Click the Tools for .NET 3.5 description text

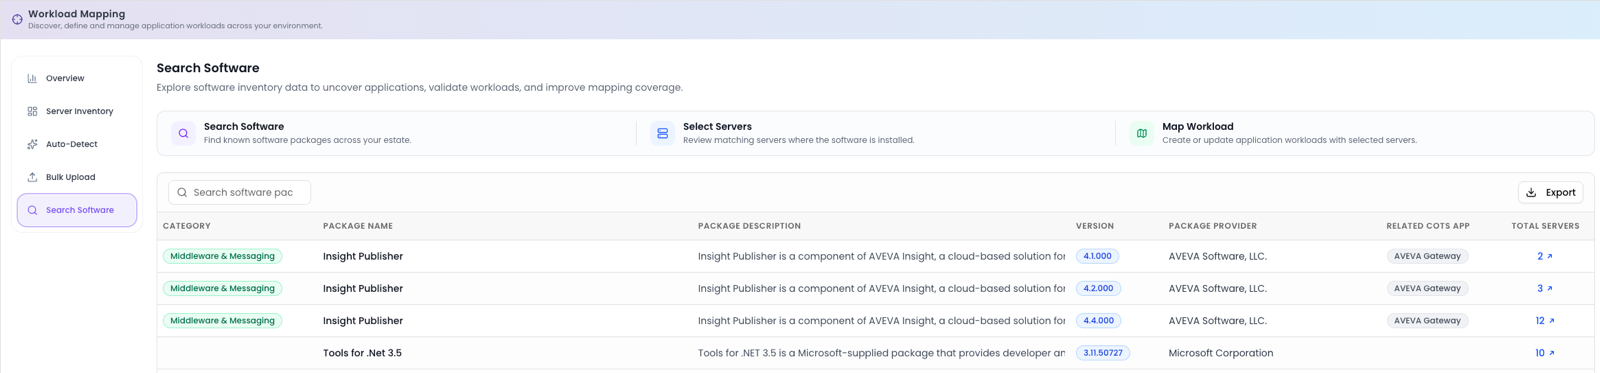tap(881, 353)
